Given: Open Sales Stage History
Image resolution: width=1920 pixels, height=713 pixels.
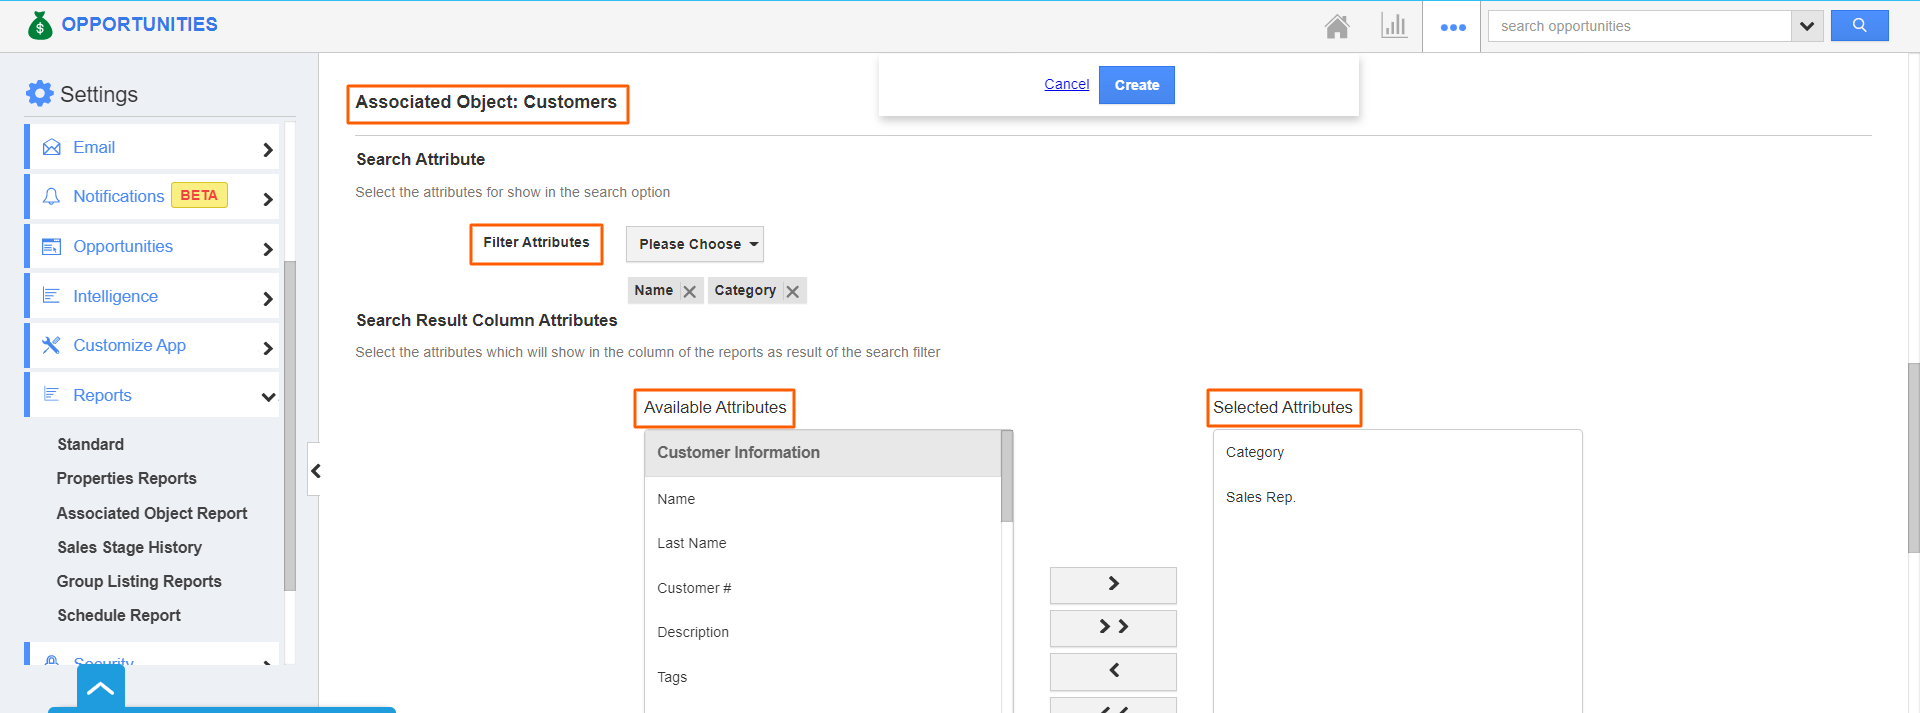Looking at the screenshot, I should [x=130, y=547].
